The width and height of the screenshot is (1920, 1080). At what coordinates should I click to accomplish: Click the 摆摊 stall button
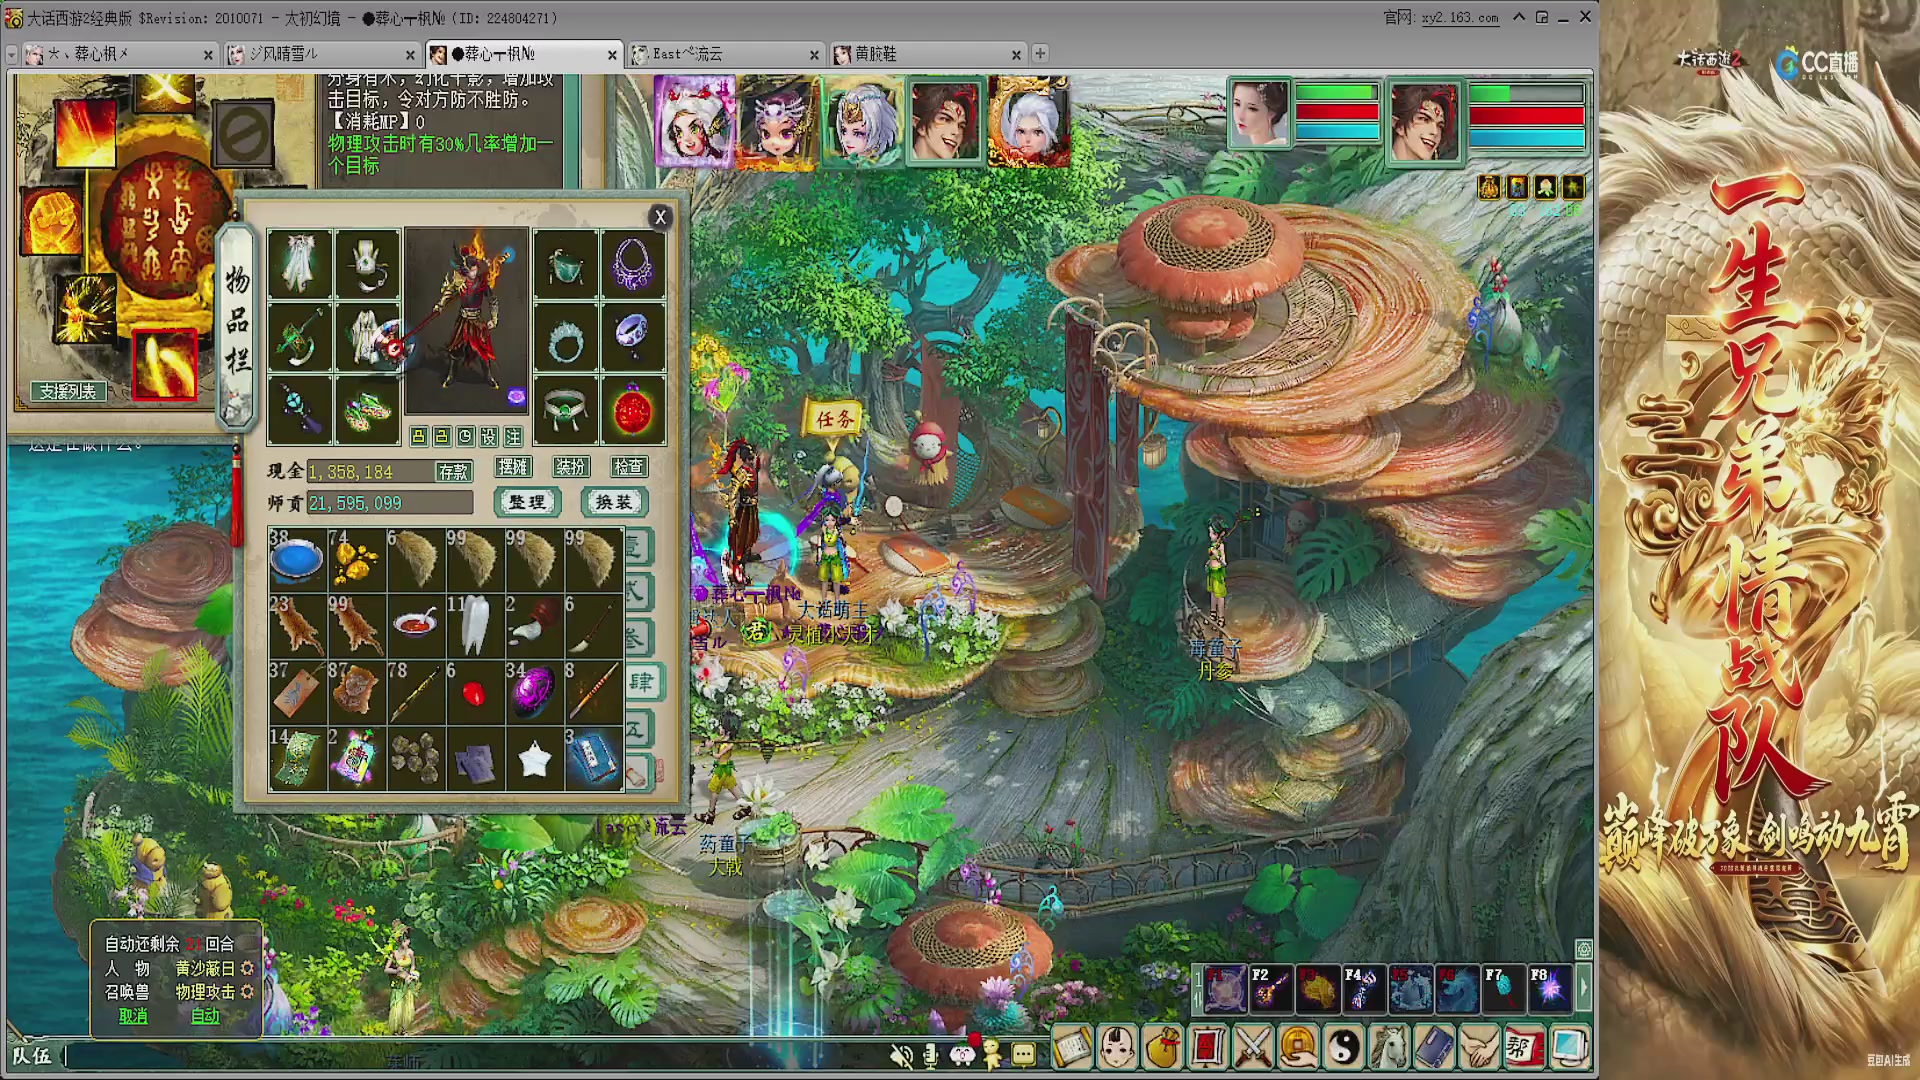click(x=513, y=467)
